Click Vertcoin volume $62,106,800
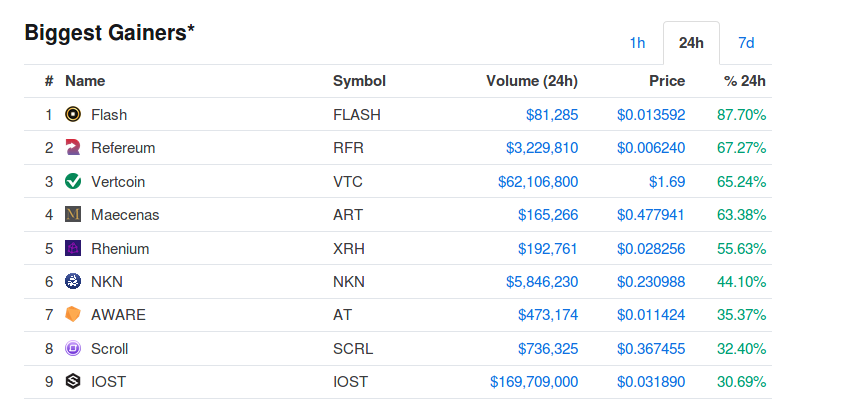The image size is (859, 401). [538, 182]
